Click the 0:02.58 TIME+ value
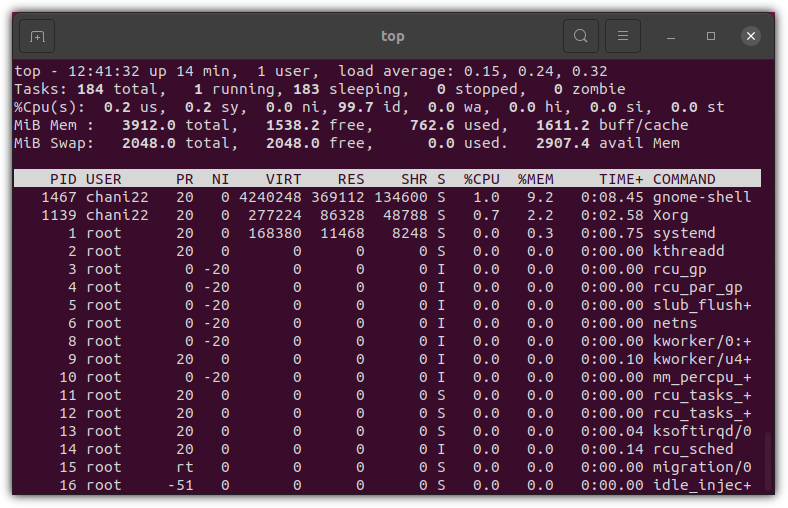This screenshot has width=788, height=508. 612,215
